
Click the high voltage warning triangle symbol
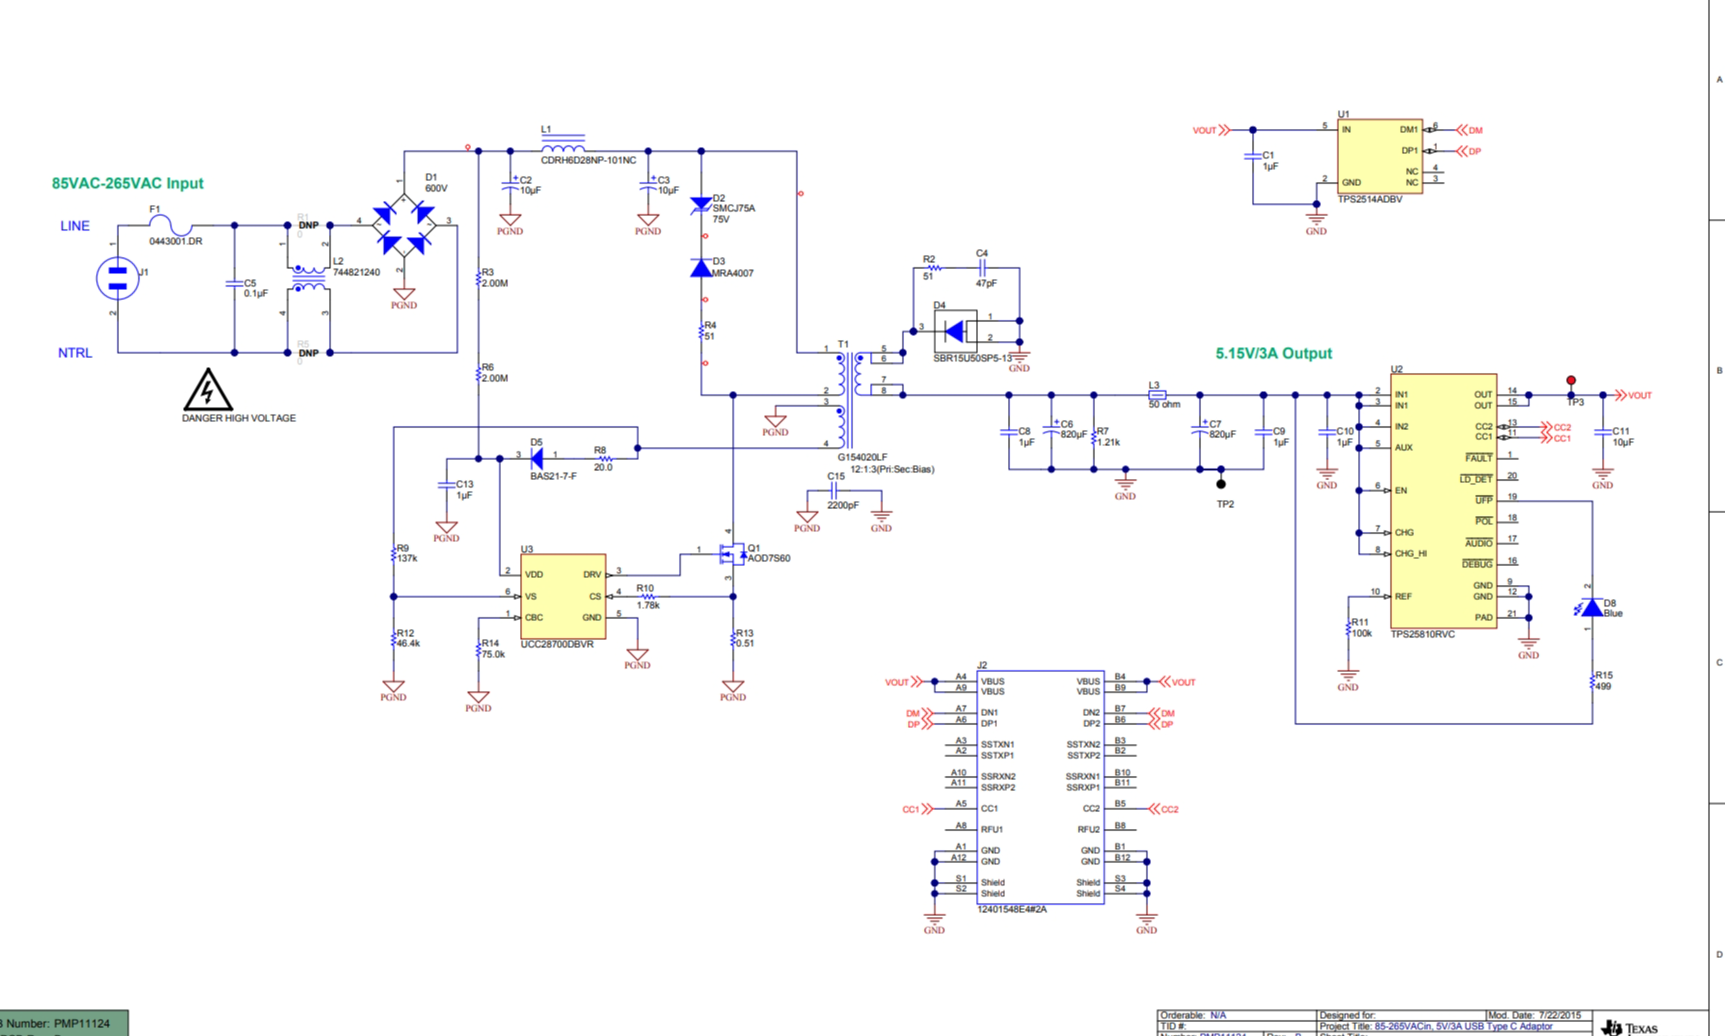click(x=207, y=390)
